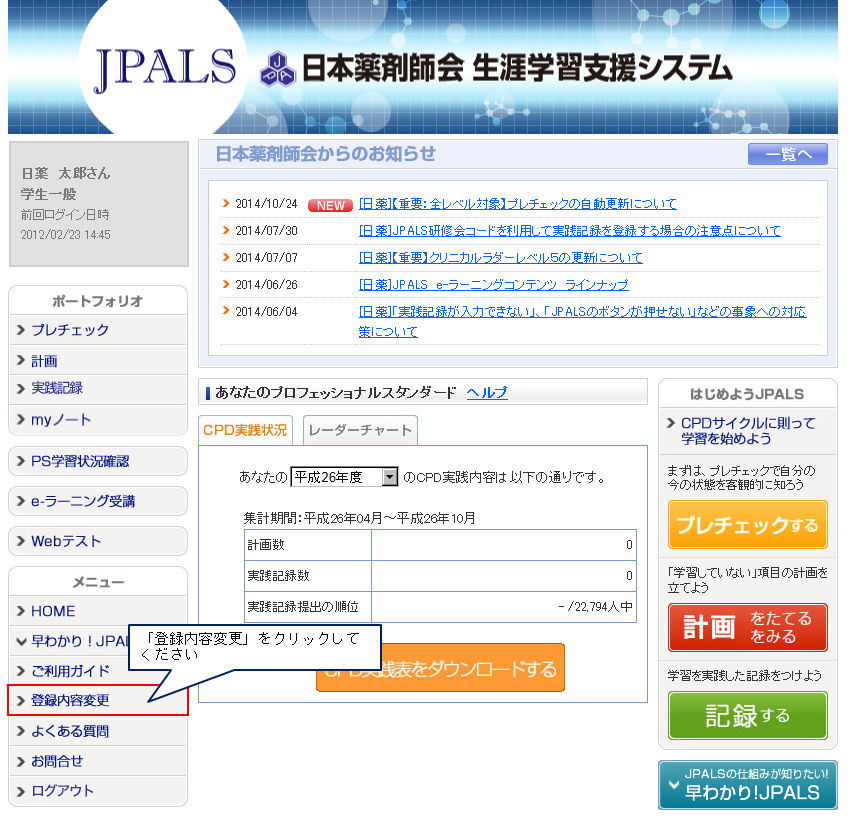Screen dimensions: 850x819
Task: Click the chevron icon next to プレチェック
Action: [x=21, y=330]
